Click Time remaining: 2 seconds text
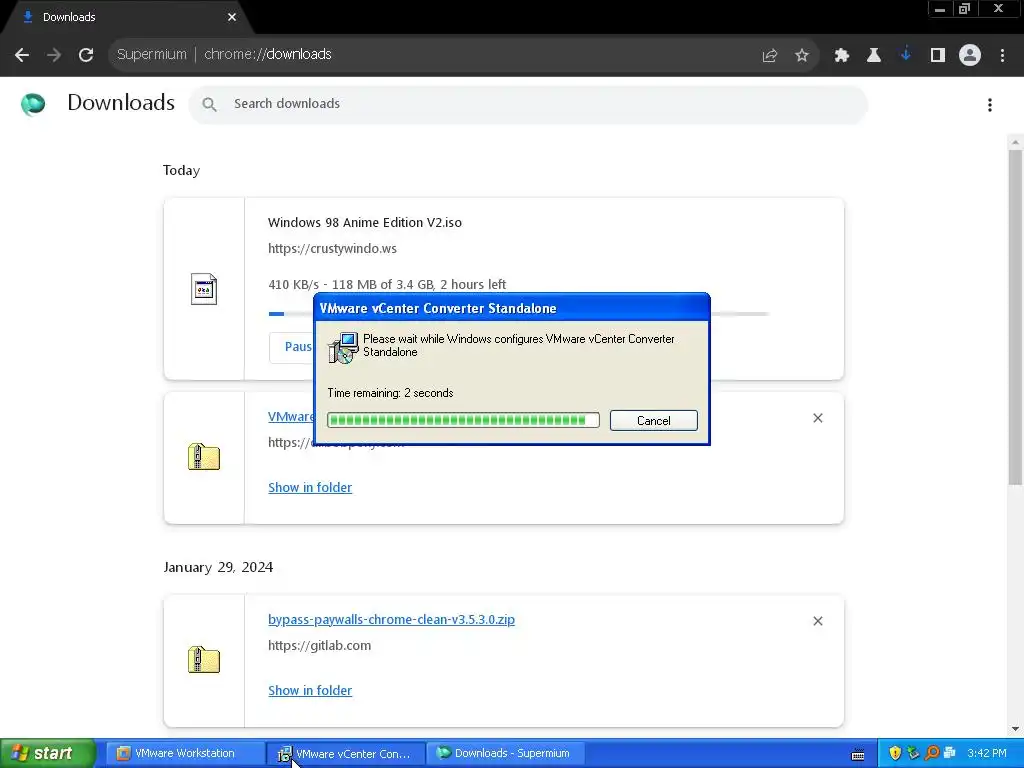 (390, 392)
